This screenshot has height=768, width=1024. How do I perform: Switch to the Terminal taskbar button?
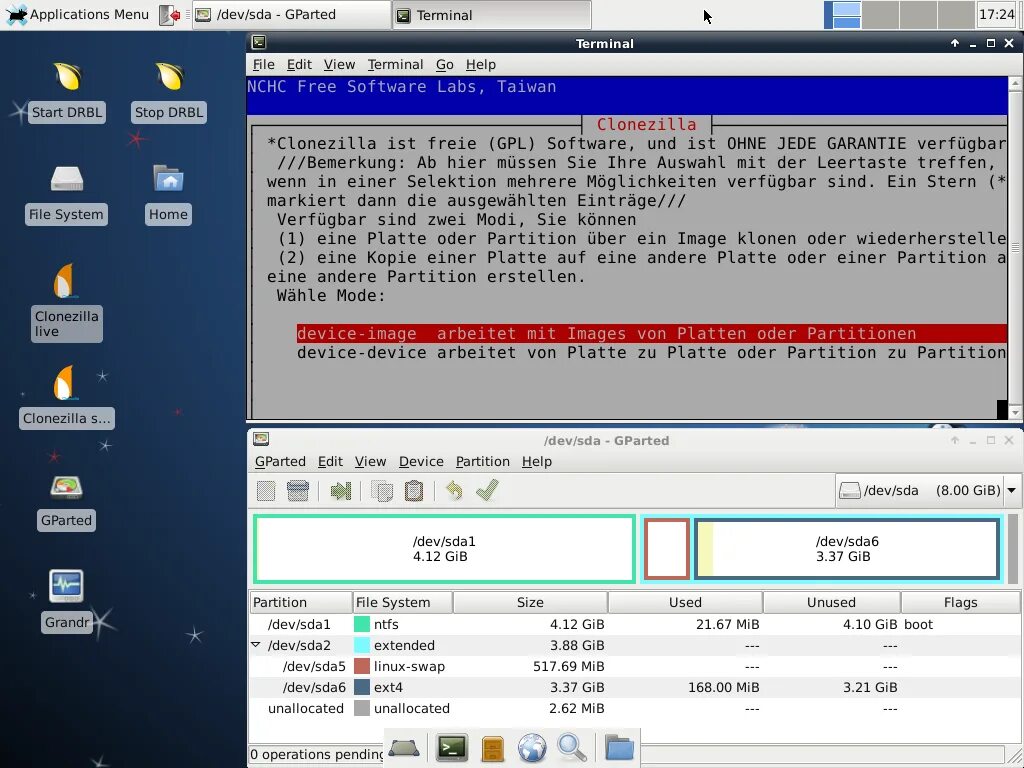pos(492,15)
